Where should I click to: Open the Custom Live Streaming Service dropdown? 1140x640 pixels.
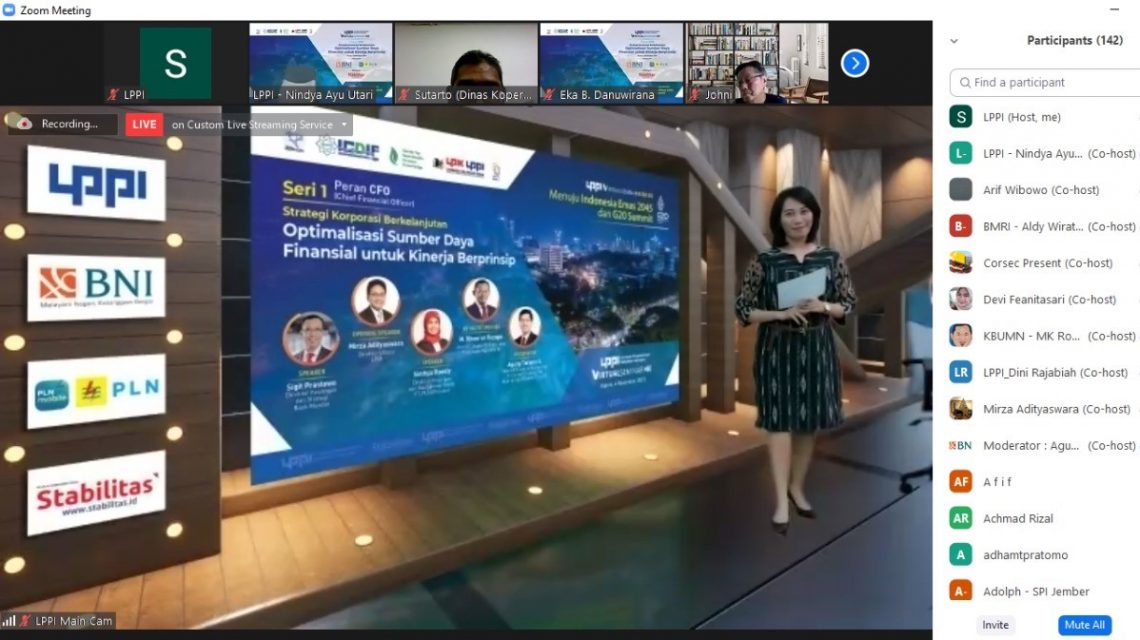point(345,124)
